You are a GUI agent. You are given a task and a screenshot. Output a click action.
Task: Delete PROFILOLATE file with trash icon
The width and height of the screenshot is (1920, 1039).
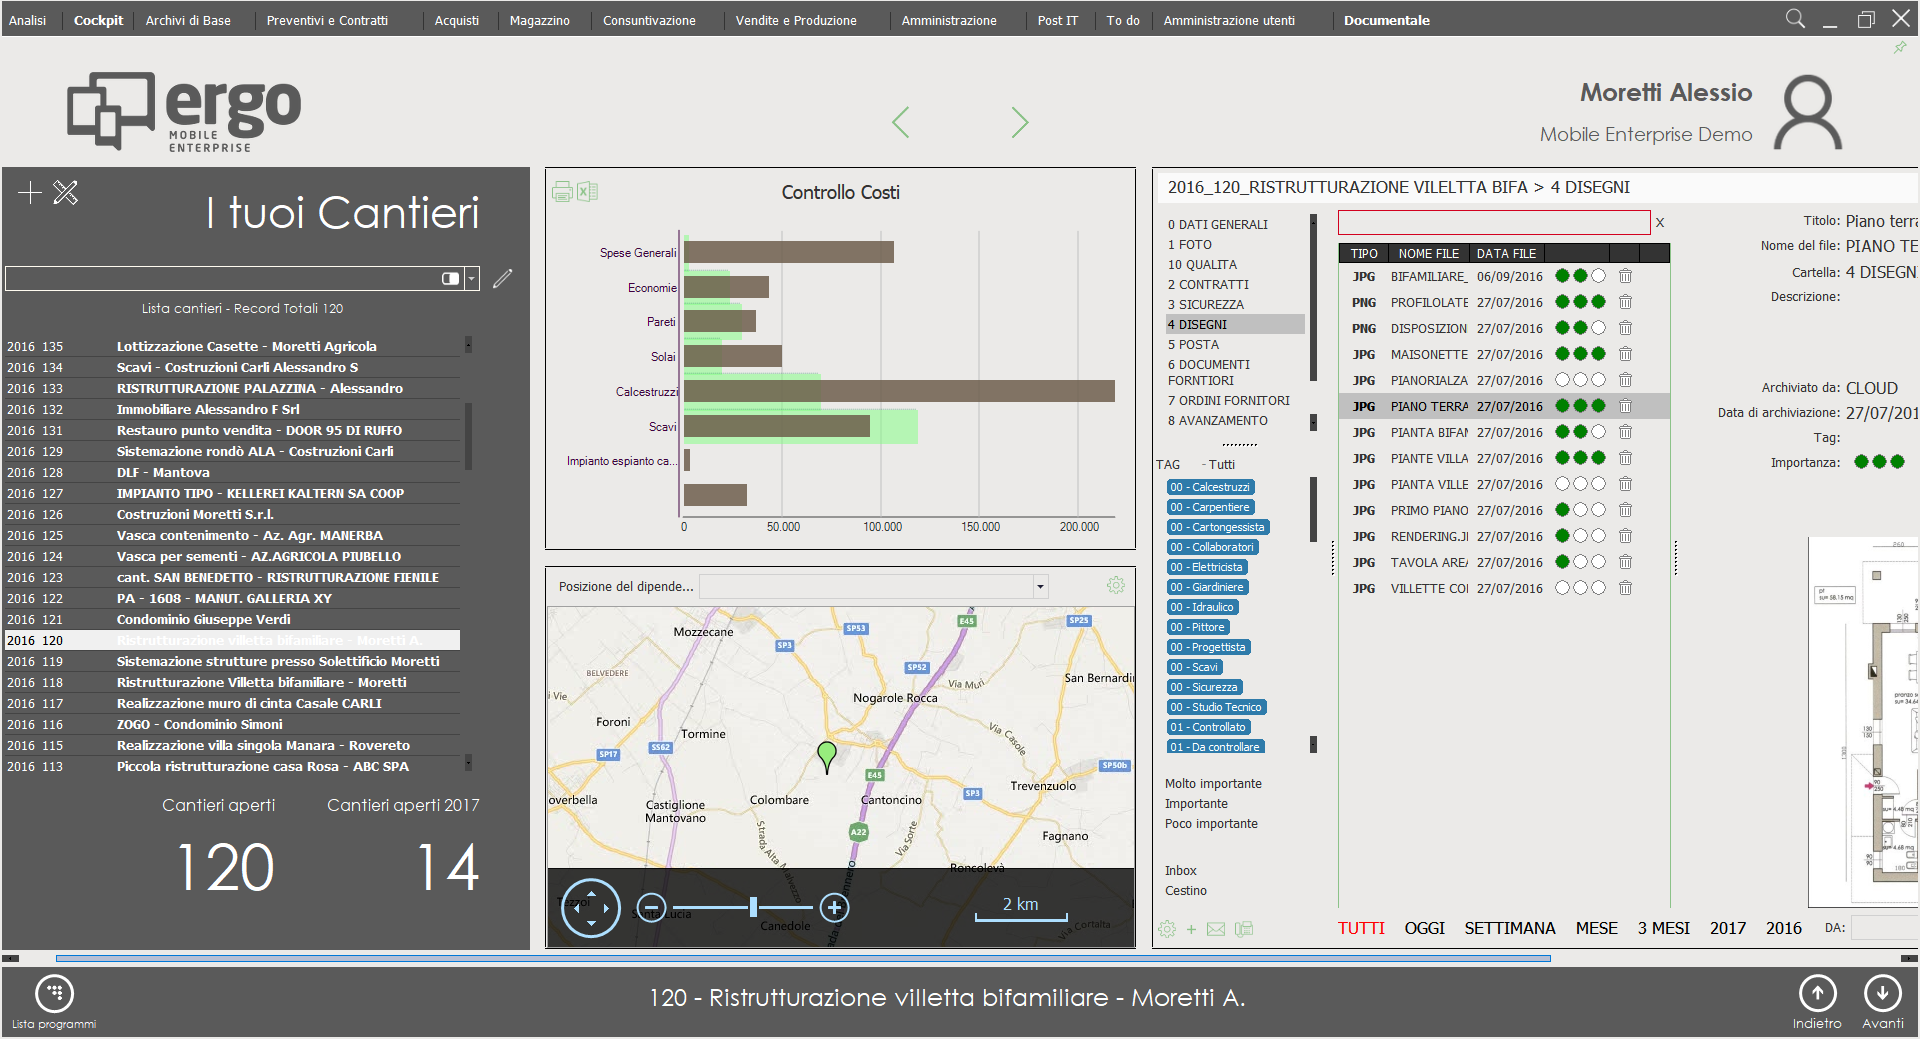click(x=1626, y=302)
